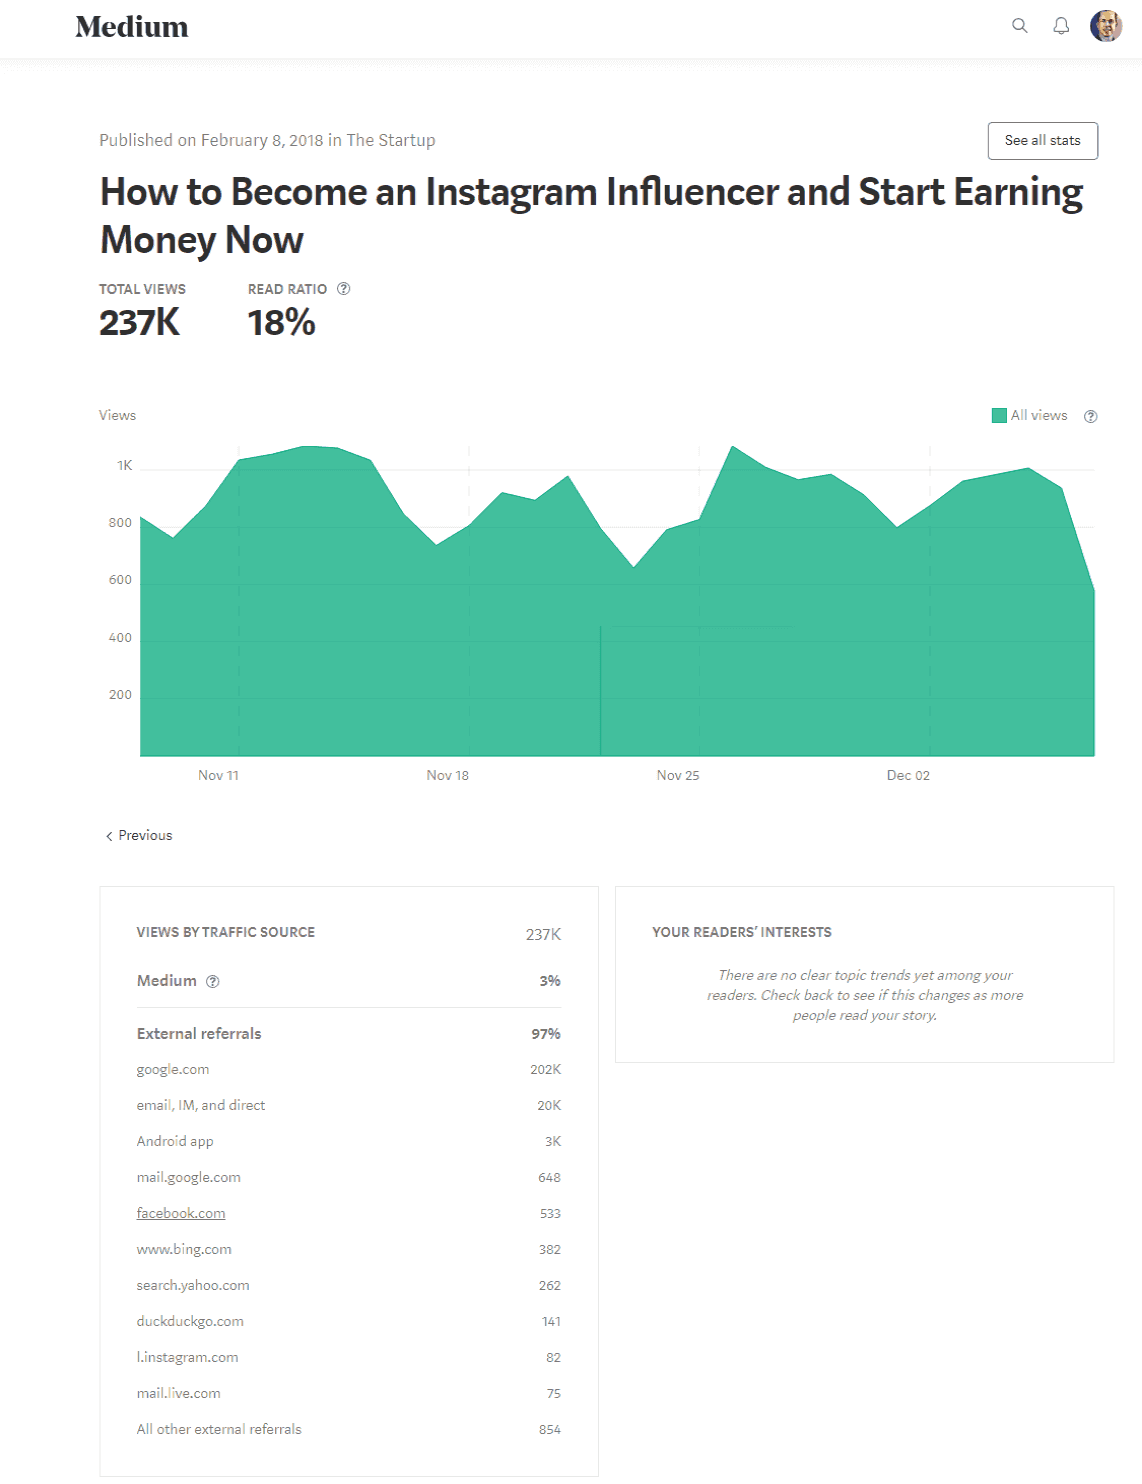Open The Startup publication link
The image size is (1142, 1484).
click(x=390, y=140)
